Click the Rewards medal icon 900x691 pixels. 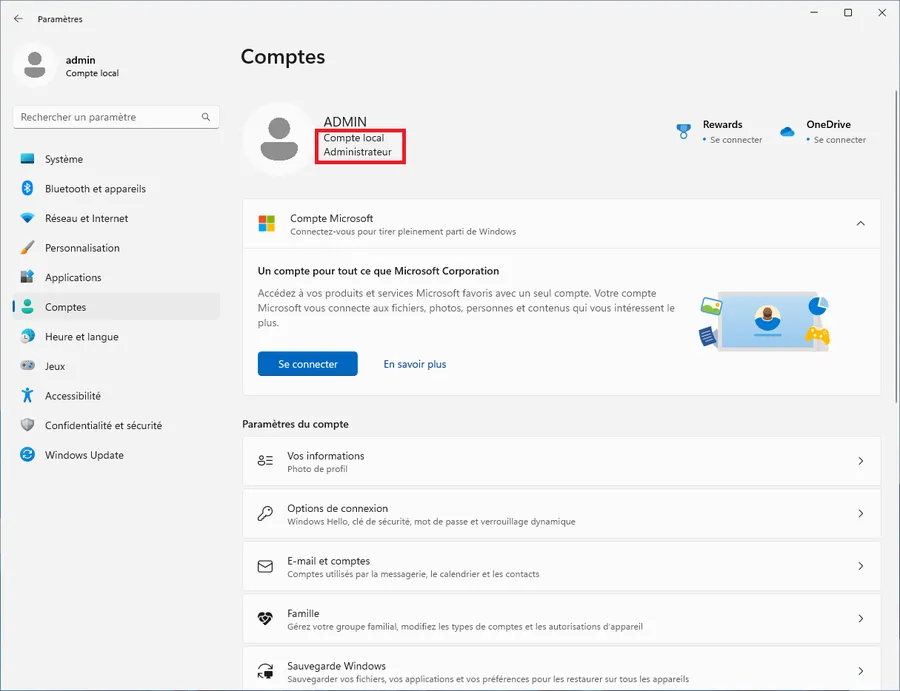(x=683, y=131)
